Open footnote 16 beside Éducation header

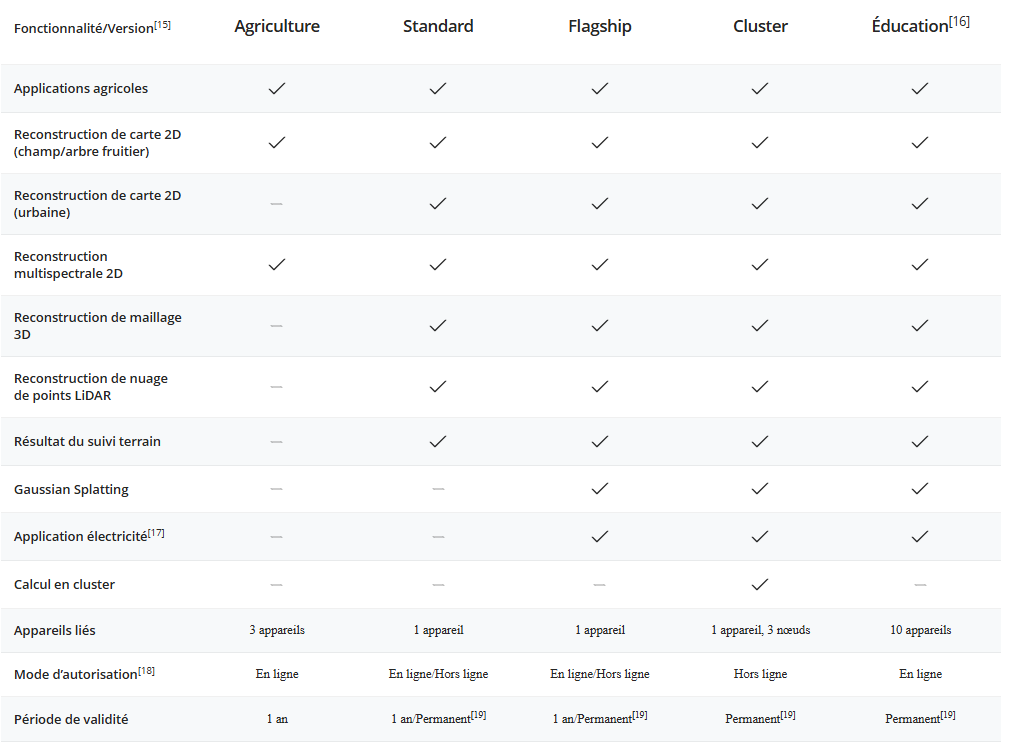[x=959, y=21]
